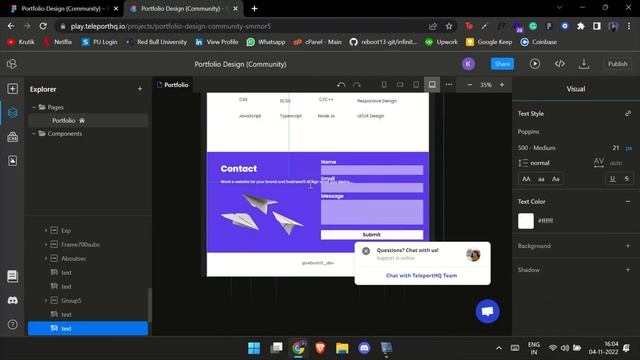Redo the last canvas action
The height and width of the screenshot is (360, 640).
357,84
